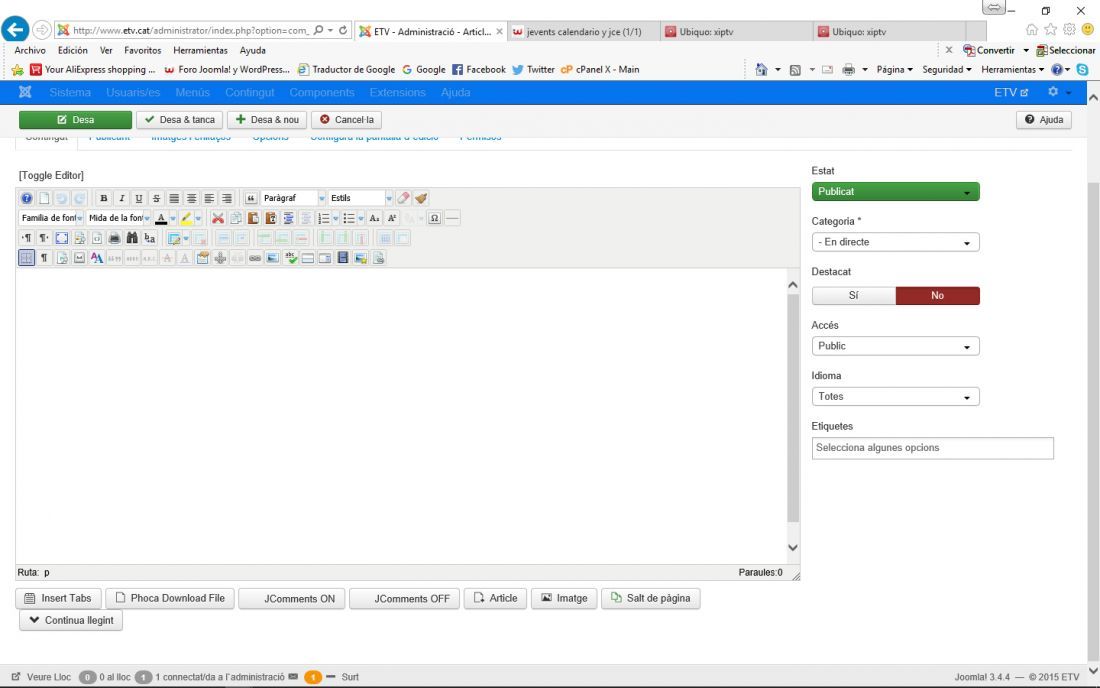
Task: Click the cut scissors icon
Action: coord(218,218)
